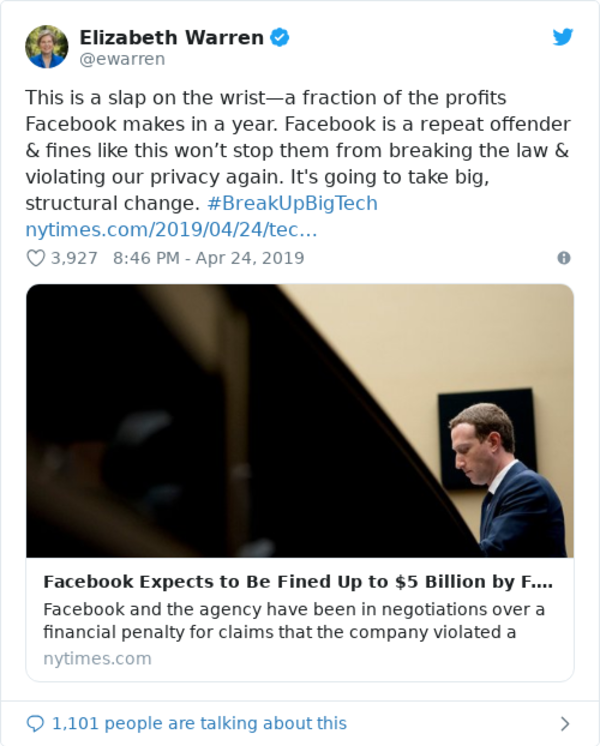This screenshot has height=746, width=600.
Task: Click the Elizabeth Warren display name
Action: [x=171, y=38]
